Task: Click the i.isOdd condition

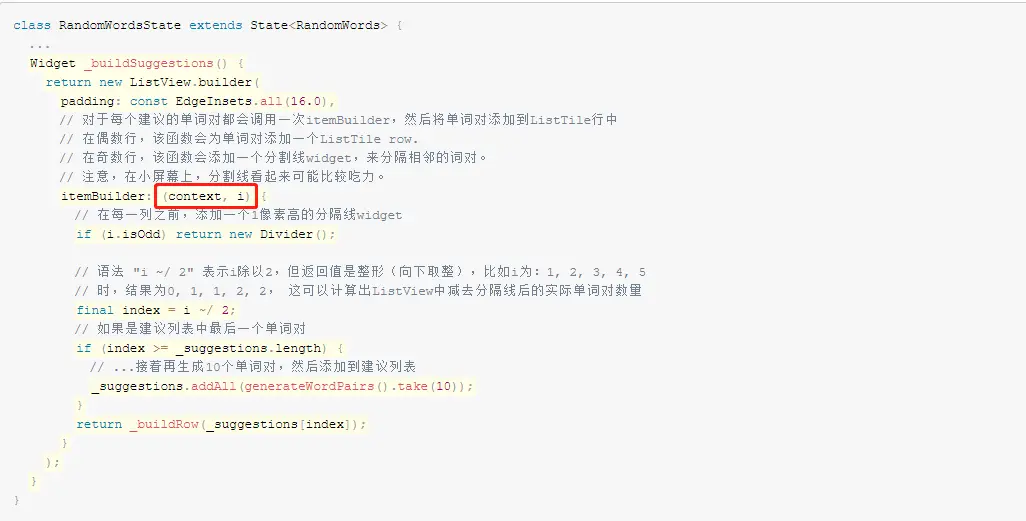Action: pyautogui.click(x=134, y=234)
